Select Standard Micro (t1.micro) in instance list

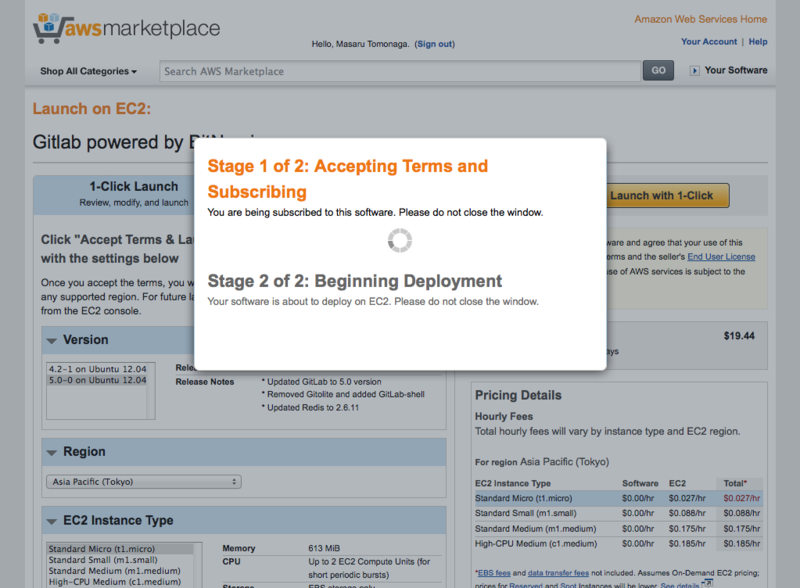click(x=120, y=549)
